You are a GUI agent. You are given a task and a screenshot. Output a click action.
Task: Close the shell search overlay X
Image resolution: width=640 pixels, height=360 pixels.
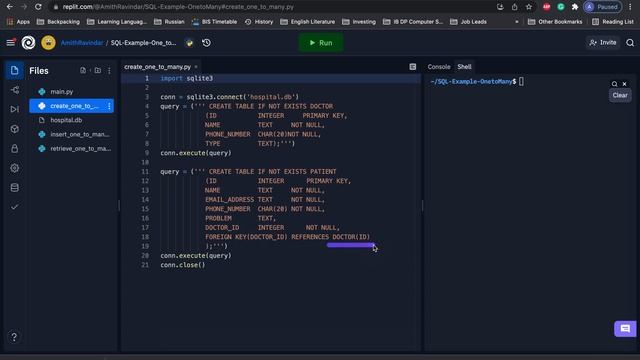pyautogui.click(x=624, y=84)
